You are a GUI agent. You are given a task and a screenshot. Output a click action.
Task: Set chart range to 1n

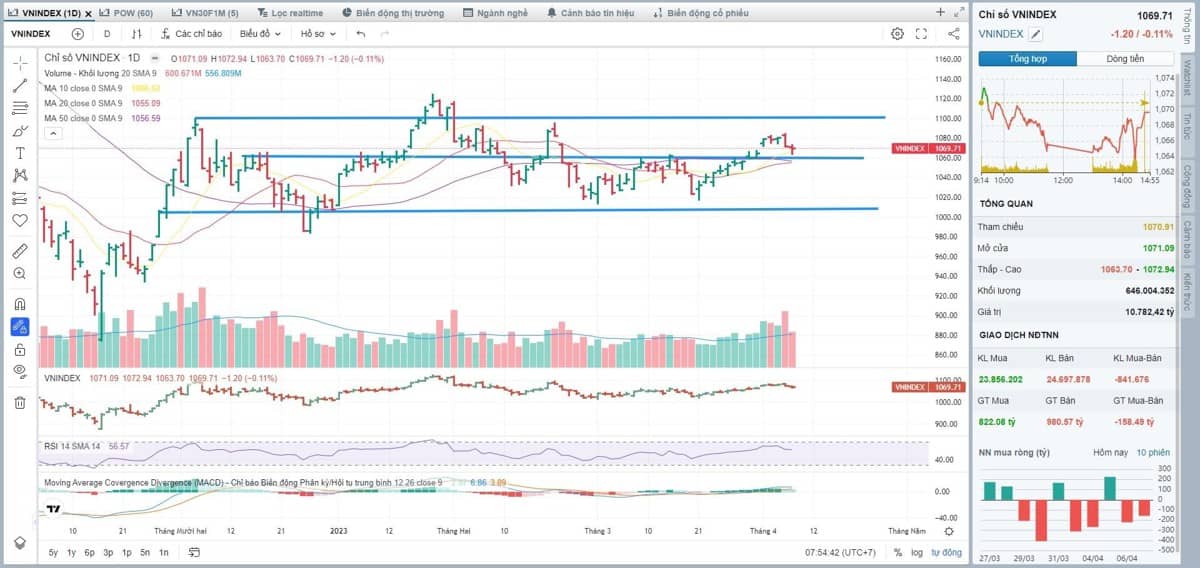click(x=164, y=552)
